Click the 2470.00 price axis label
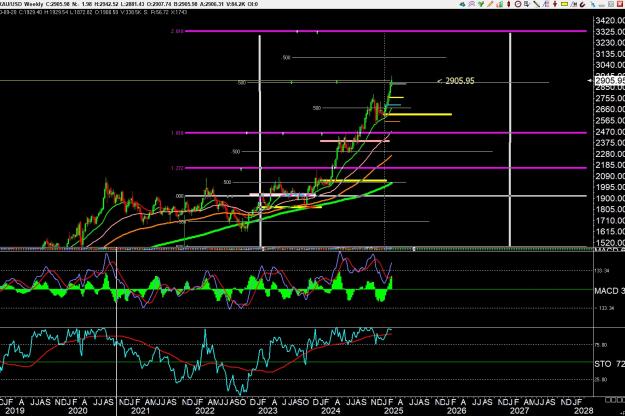Viewport: 625px width, 416px height. [x=610, y=131]
